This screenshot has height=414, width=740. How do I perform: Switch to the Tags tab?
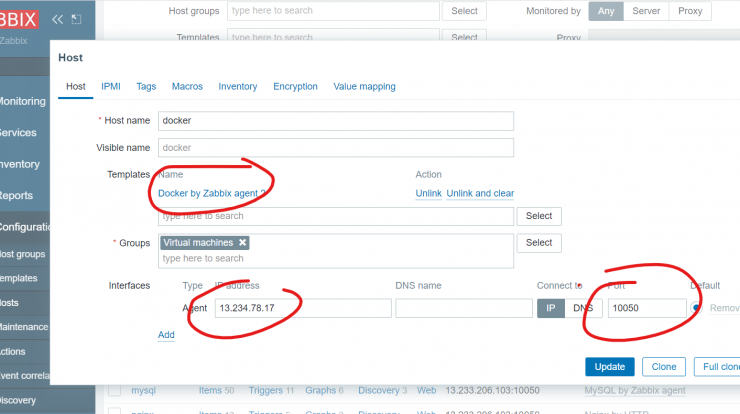(146, 86)
